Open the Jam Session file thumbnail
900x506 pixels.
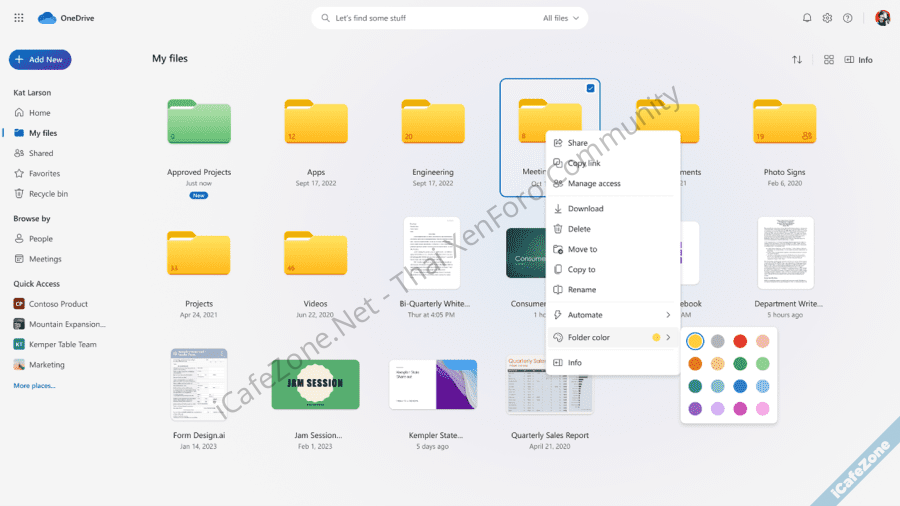point(315,385)
